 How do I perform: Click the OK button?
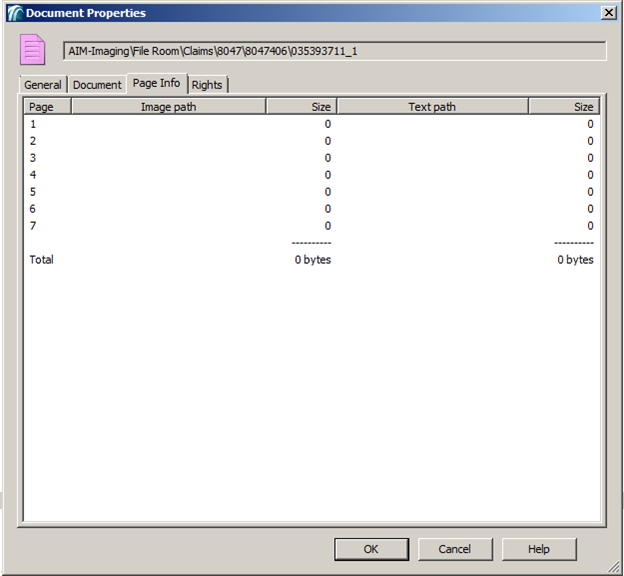371,549
